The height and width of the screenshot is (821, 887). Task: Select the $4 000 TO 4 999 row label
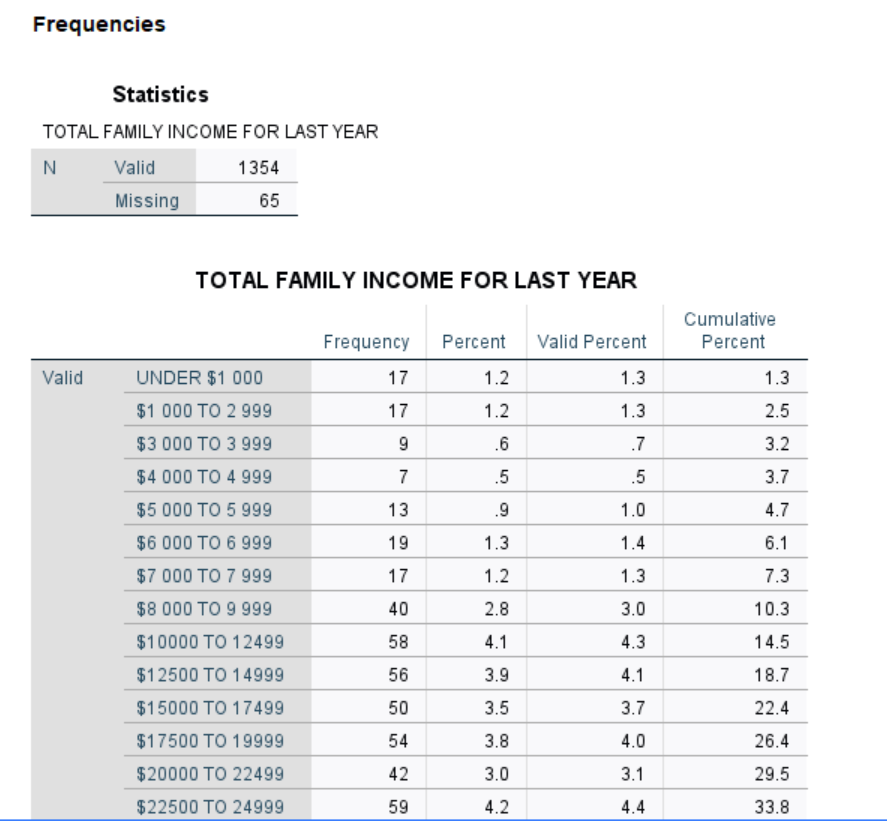click(x=204, y=477)
